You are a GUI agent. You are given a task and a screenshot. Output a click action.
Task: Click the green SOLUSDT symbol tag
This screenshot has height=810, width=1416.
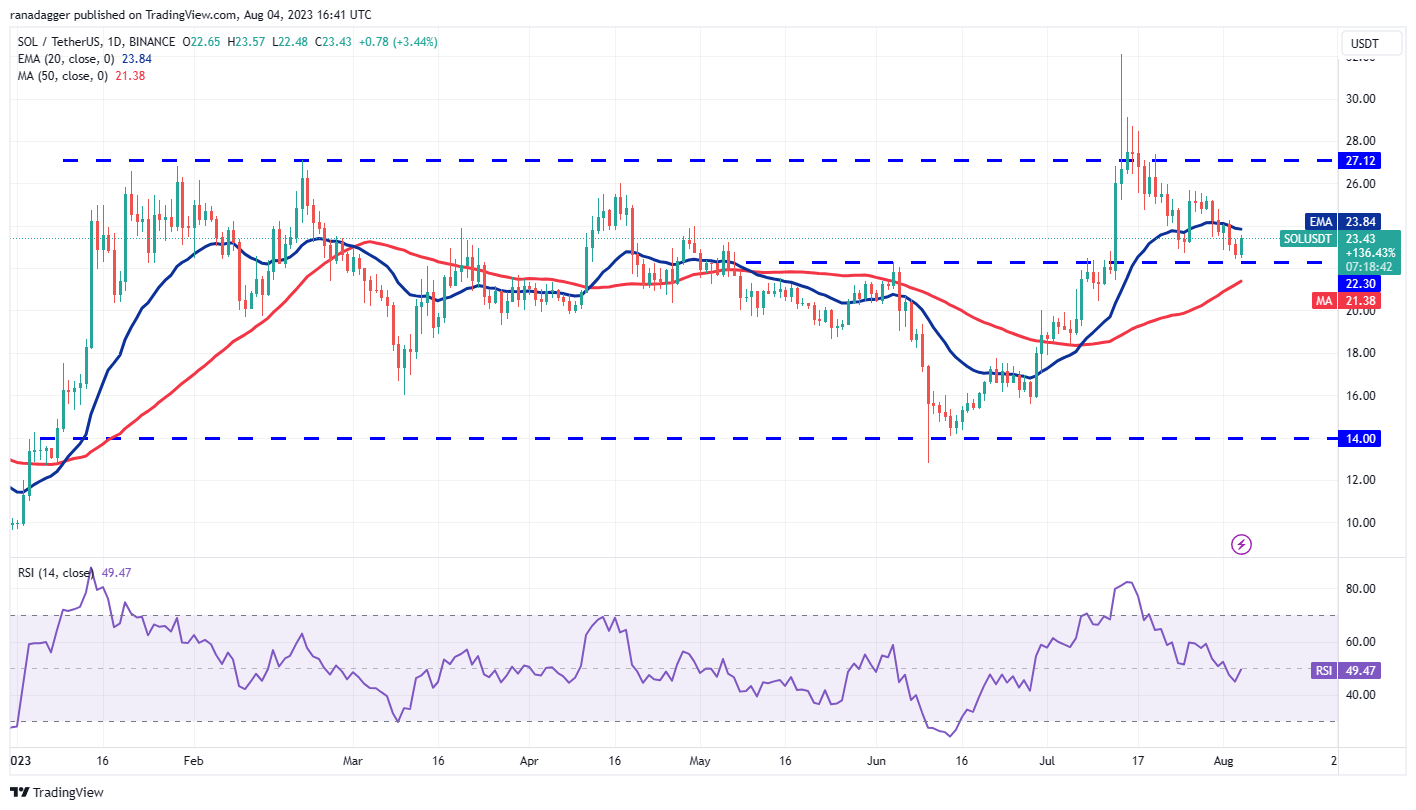click(x=1307, y=238)
